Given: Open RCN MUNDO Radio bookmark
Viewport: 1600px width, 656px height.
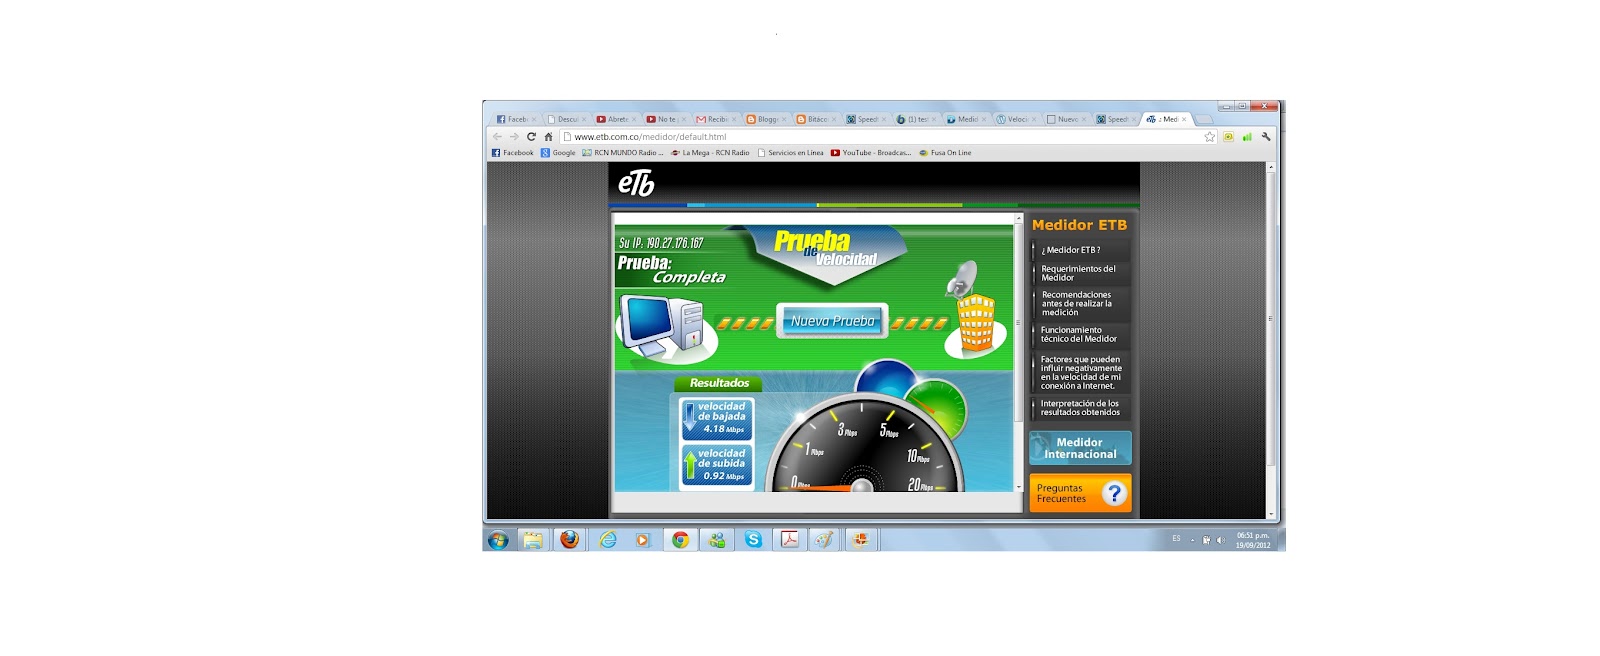Looking at the screenshot, I should click(x=623, y=153).
